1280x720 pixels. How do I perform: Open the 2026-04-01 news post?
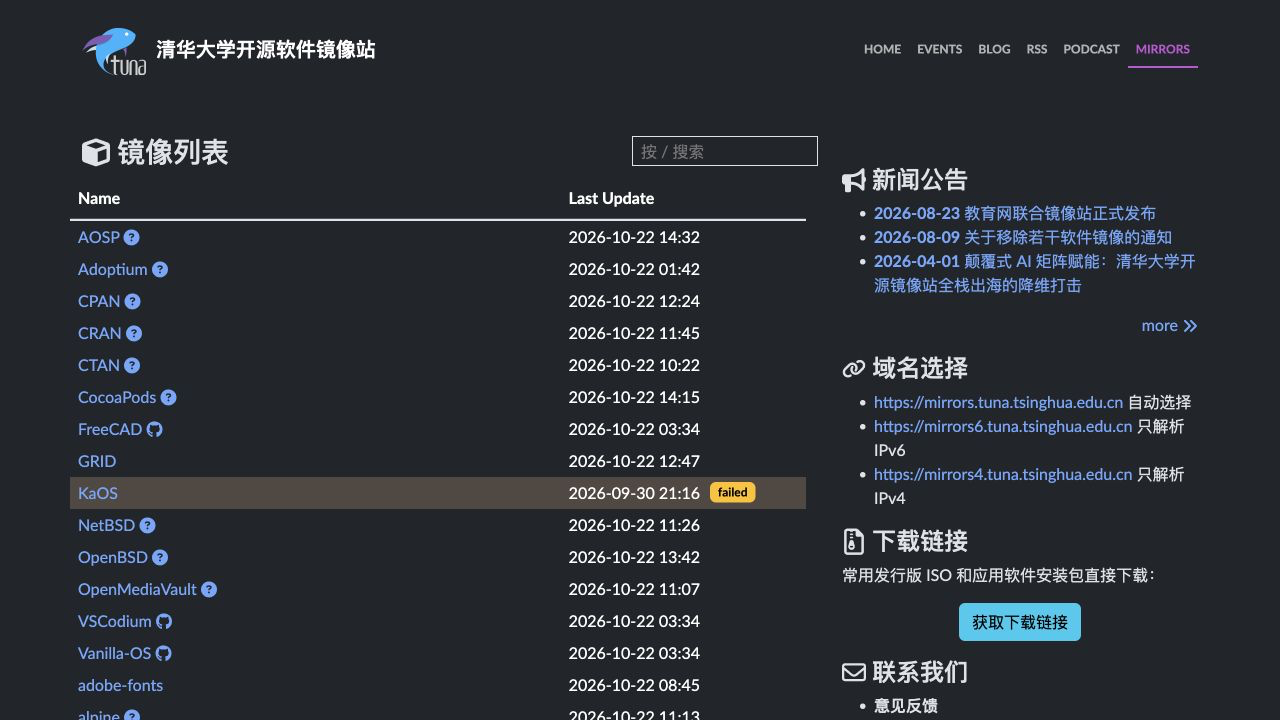[1035, 273]
